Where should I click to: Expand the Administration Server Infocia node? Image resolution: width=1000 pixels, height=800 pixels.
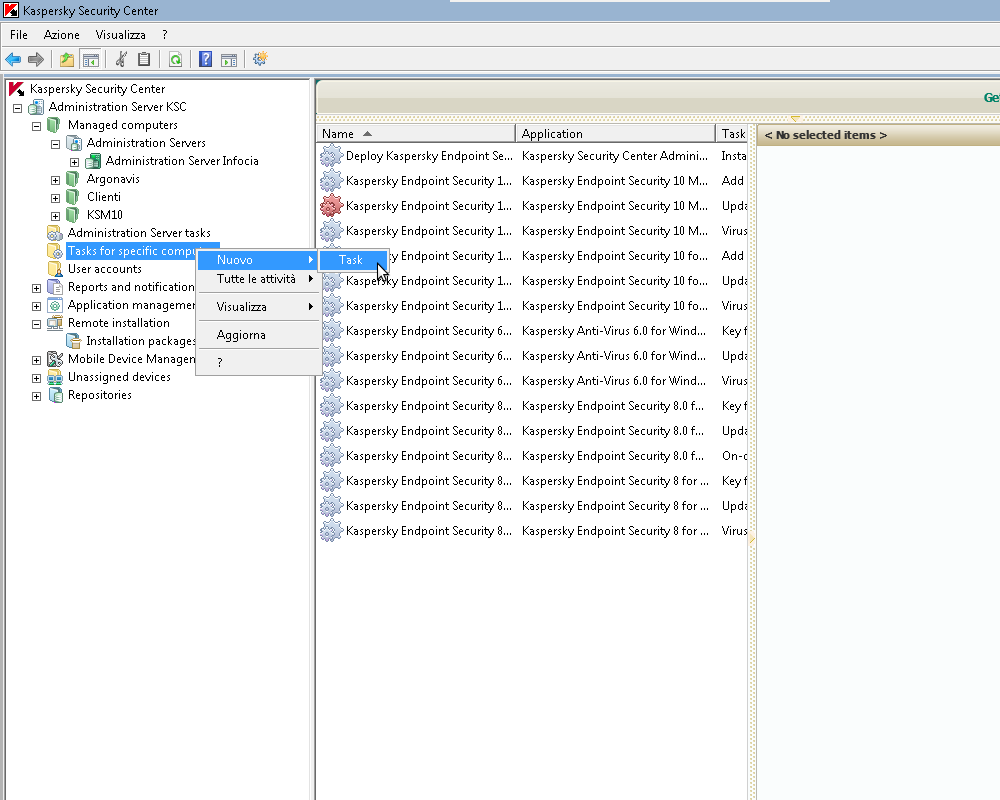click(75, 162)
